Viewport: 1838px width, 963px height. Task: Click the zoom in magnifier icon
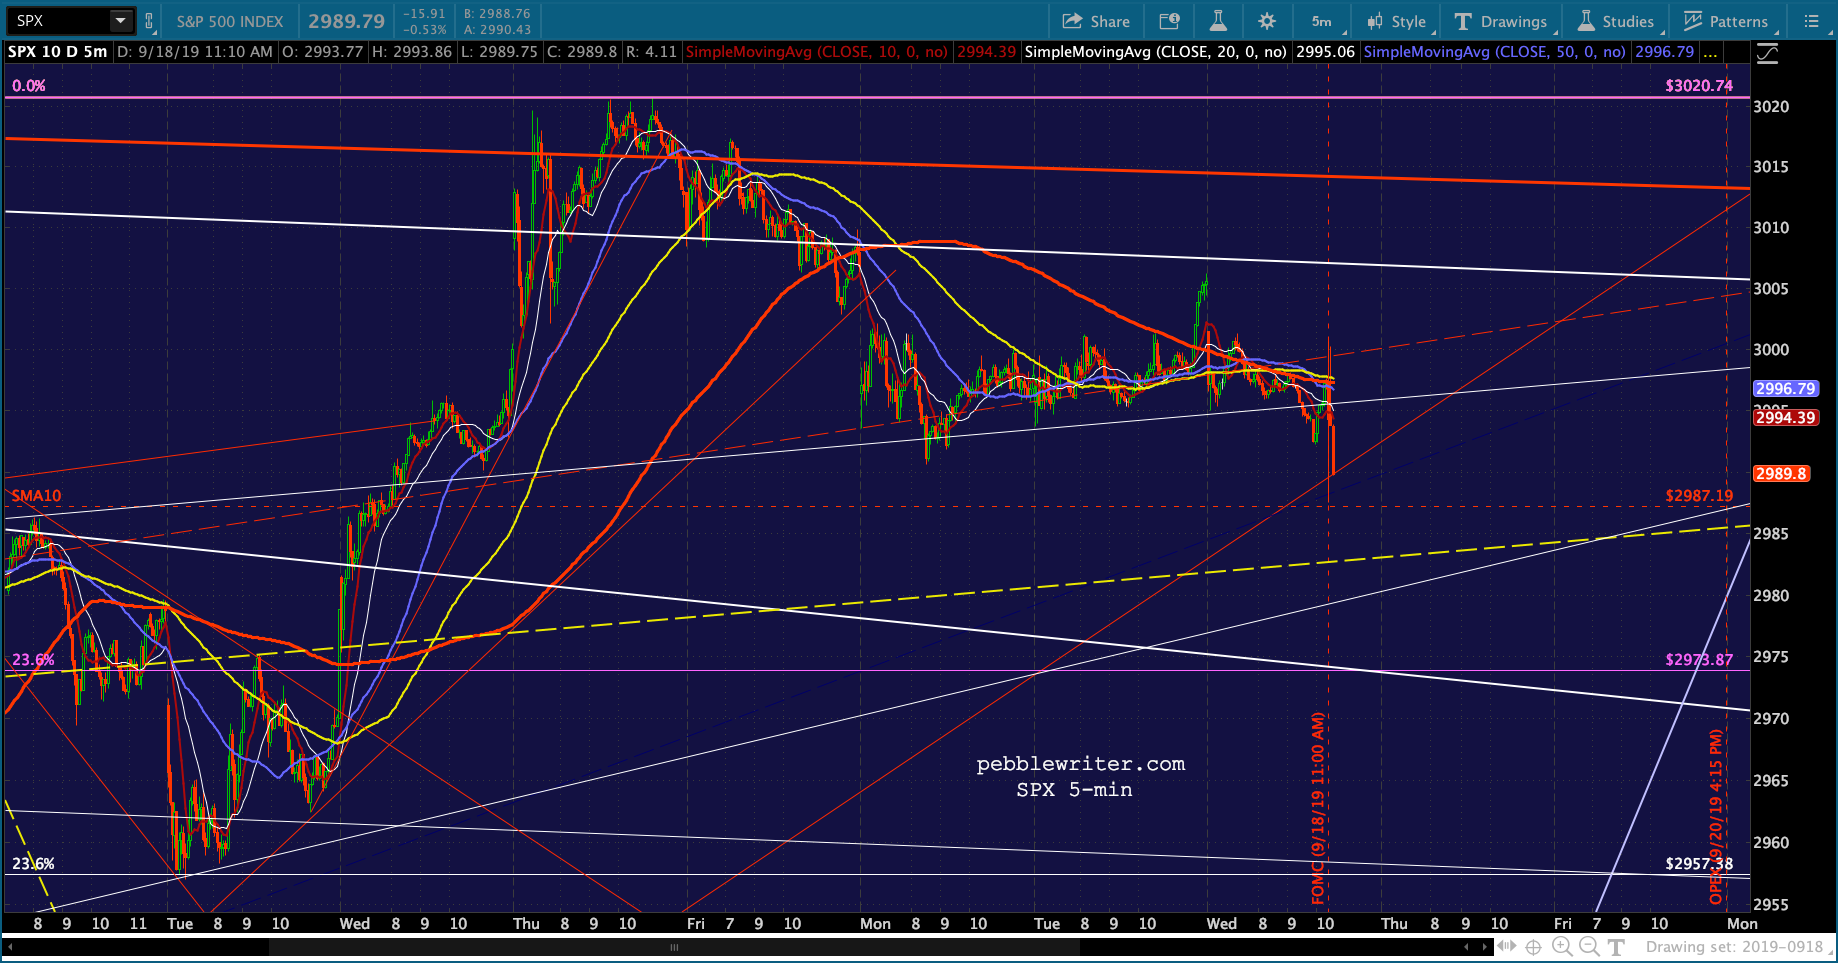1562,946
